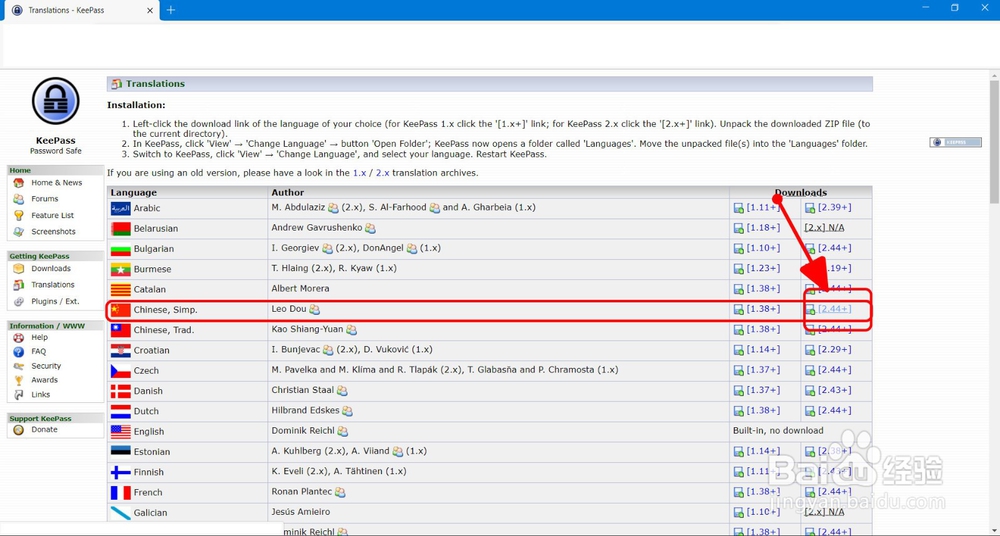Download Belarusian 1.18+ translation
Screen dimensions: 1000x536
pyautogui.click(x=763, y=228)
